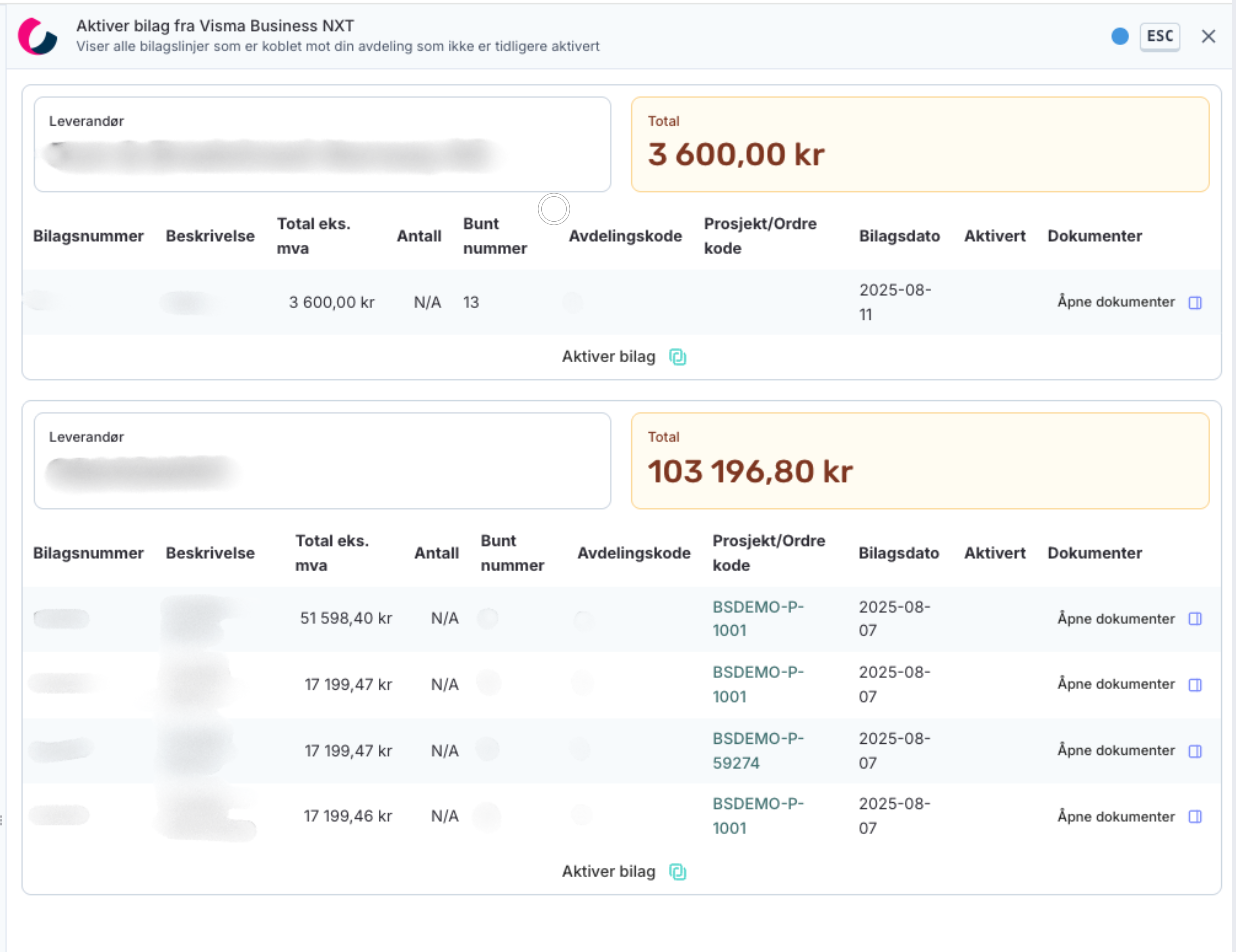
Task: Click the Aktiver bilag icon under the 3 600,00 kr total
Action: (677, 357)
